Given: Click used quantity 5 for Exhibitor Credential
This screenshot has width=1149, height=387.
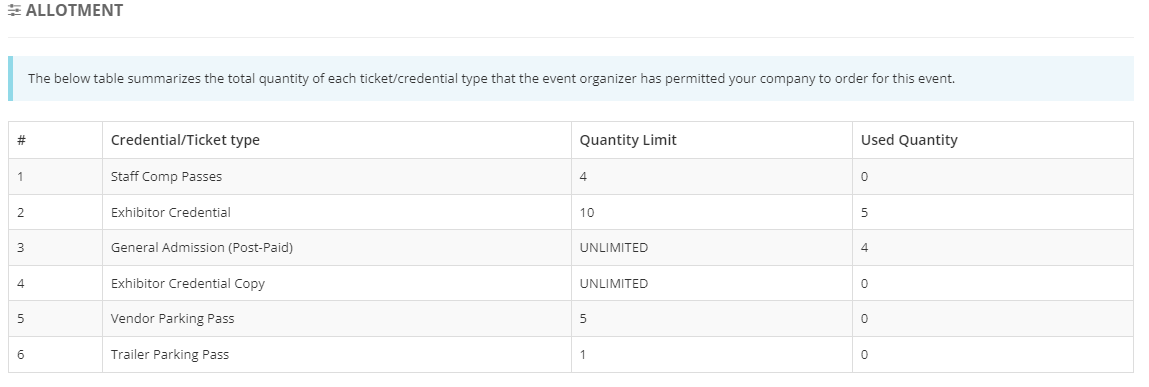Looking at the screenshot, I should (865, 213).
